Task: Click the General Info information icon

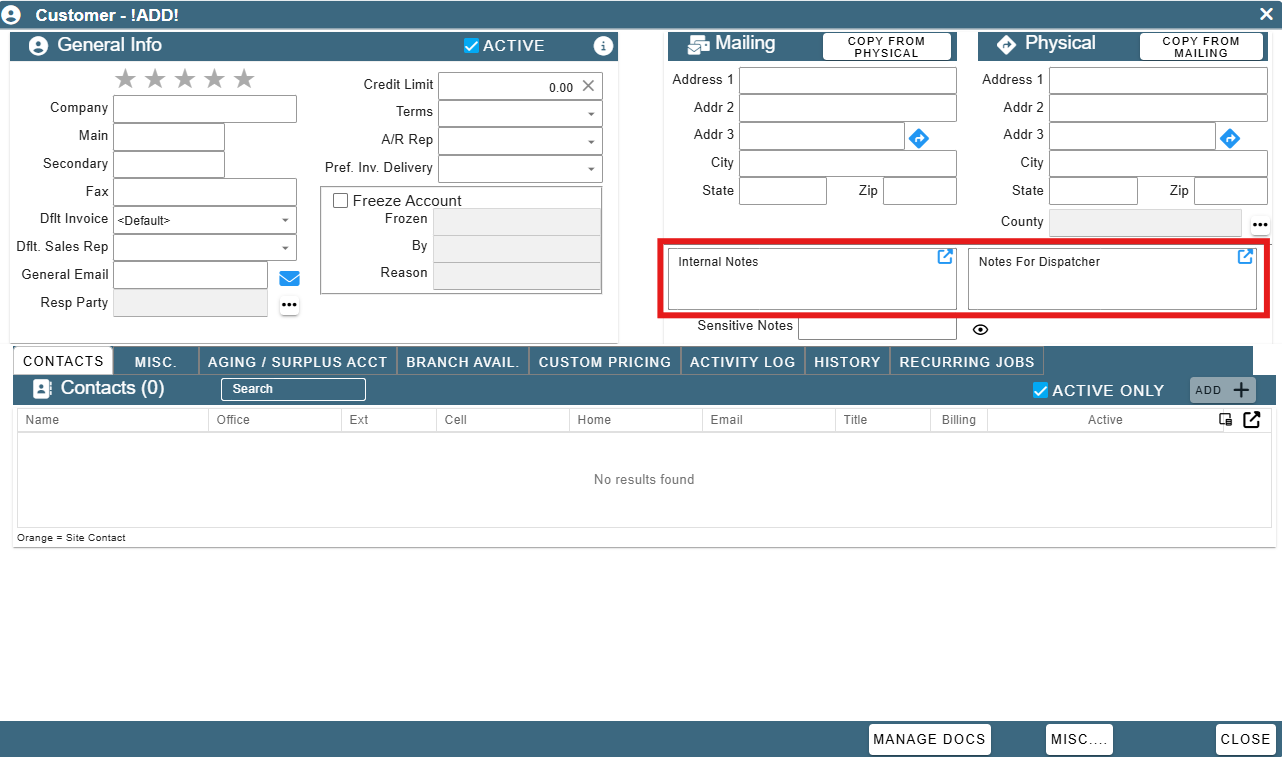Action: click(x=603, y=46)
